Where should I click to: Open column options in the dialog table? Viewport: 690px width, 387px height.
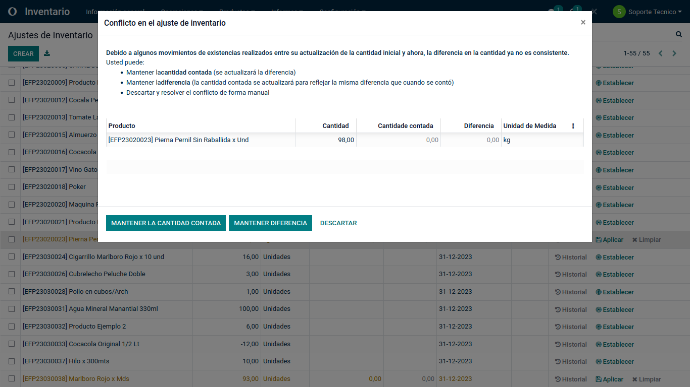573,126
